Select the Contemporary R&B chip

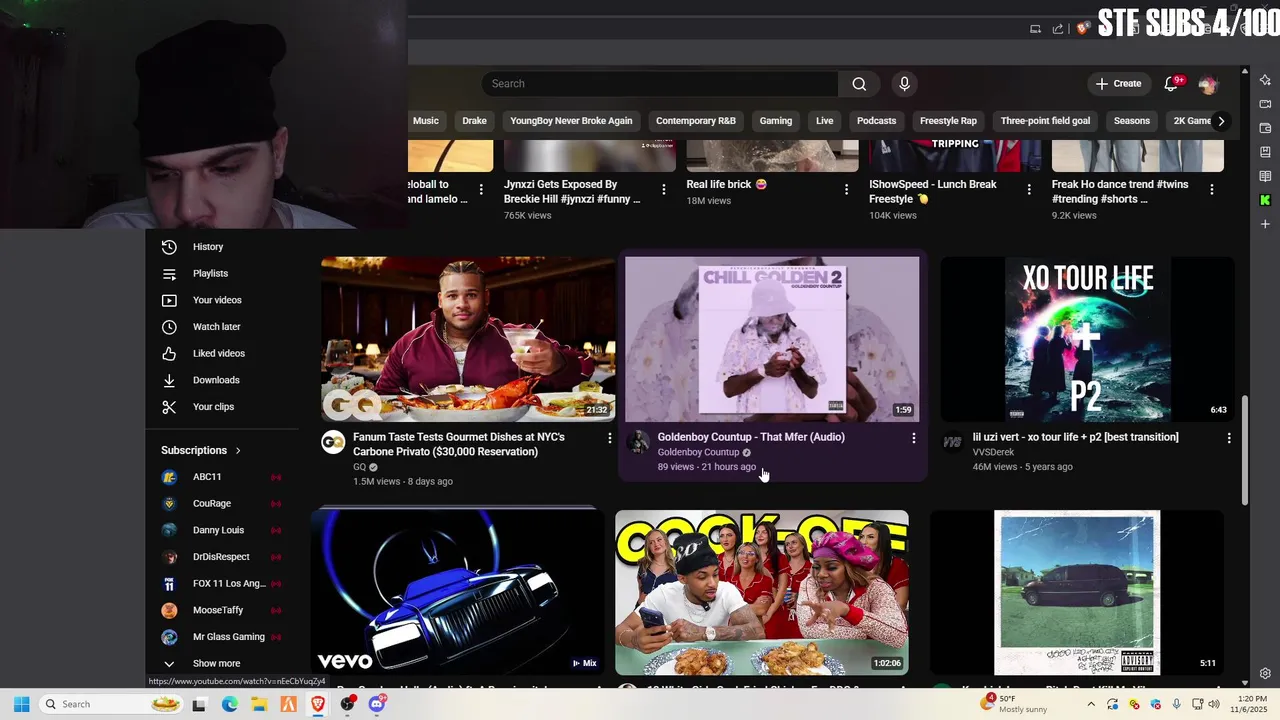coord(696,121)
